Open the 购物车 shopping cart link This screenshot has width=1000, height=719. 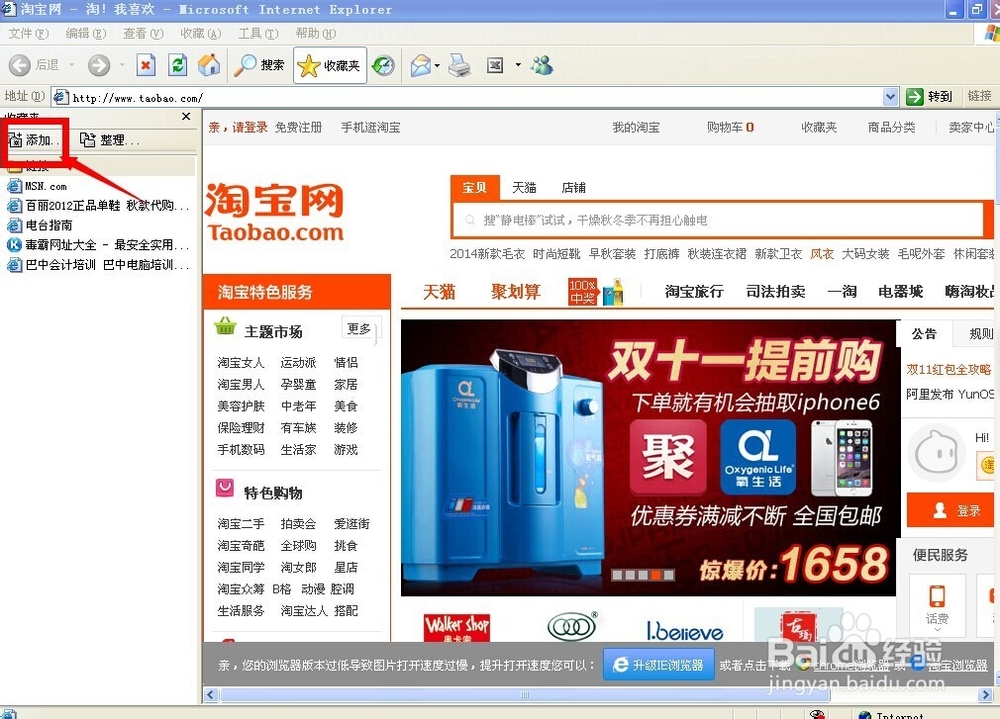[730, 127]
